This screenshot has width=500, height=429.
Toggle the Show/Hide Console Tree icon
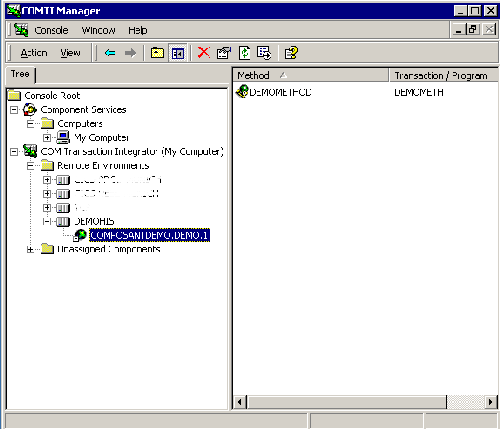pos(178,53)
